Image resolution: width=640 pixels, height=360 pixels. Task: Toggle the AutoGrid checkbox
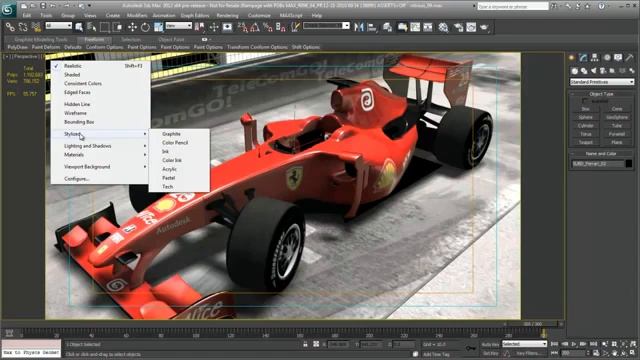tap(585, 101)
